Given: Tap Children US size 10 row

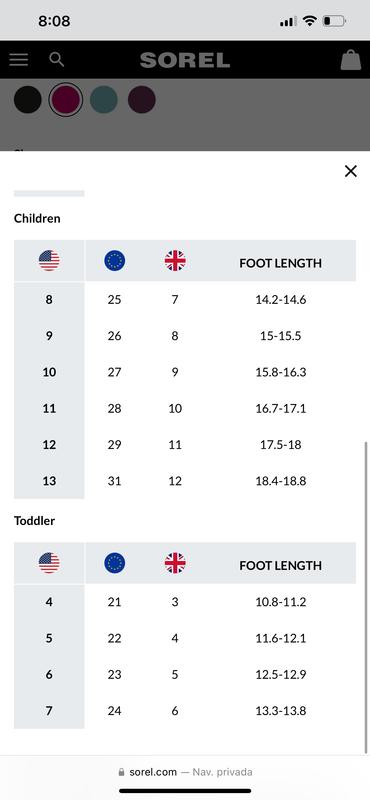Looking at the screenshot, I should click(x=185, y=372).
